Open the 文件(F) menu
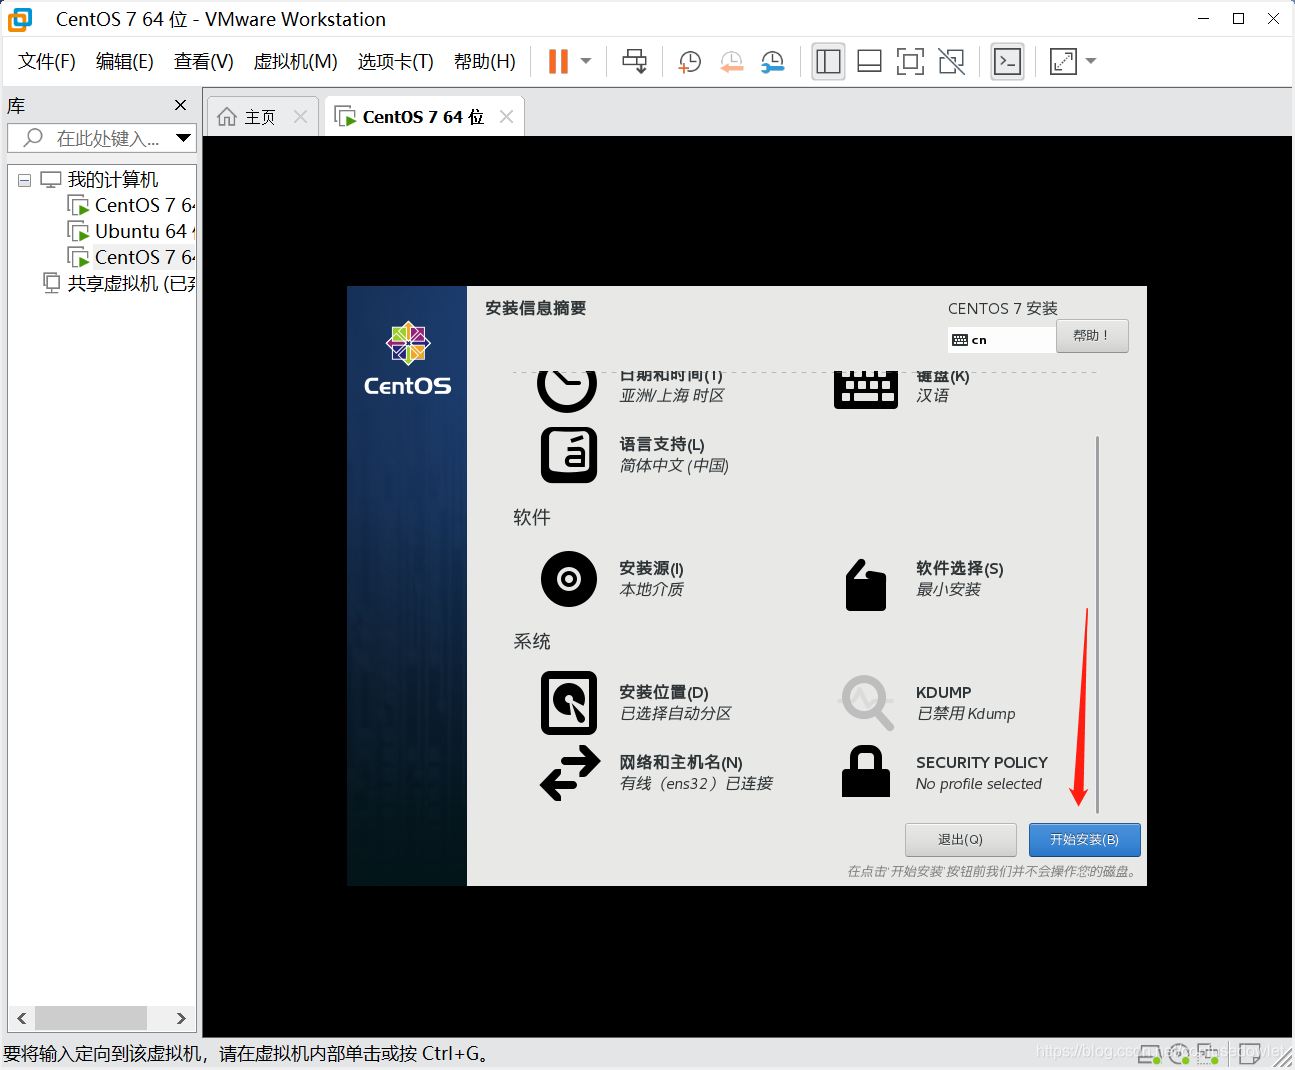The width and height of the screenshot is (1295, 1070). pyautogui.click(x=47, y=61)
